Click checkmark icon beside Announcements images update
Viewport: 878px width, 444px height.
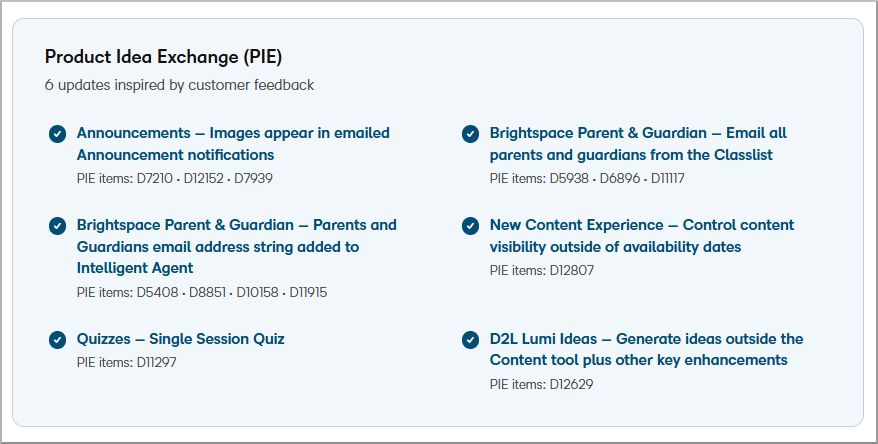click(57, 134)
